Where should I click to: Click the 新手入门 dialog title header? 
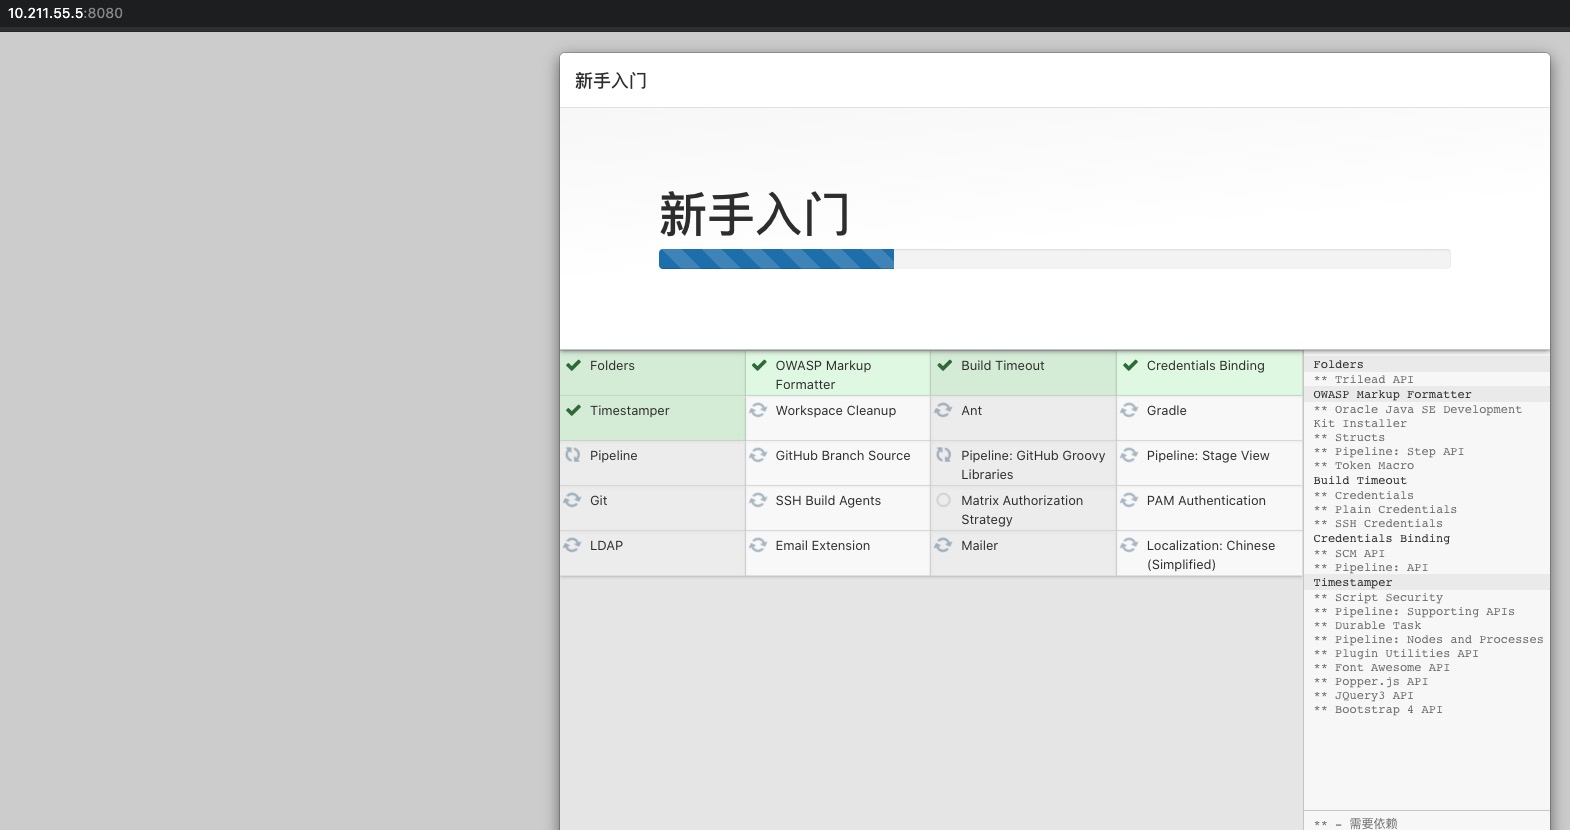click(x=611, y=81)
